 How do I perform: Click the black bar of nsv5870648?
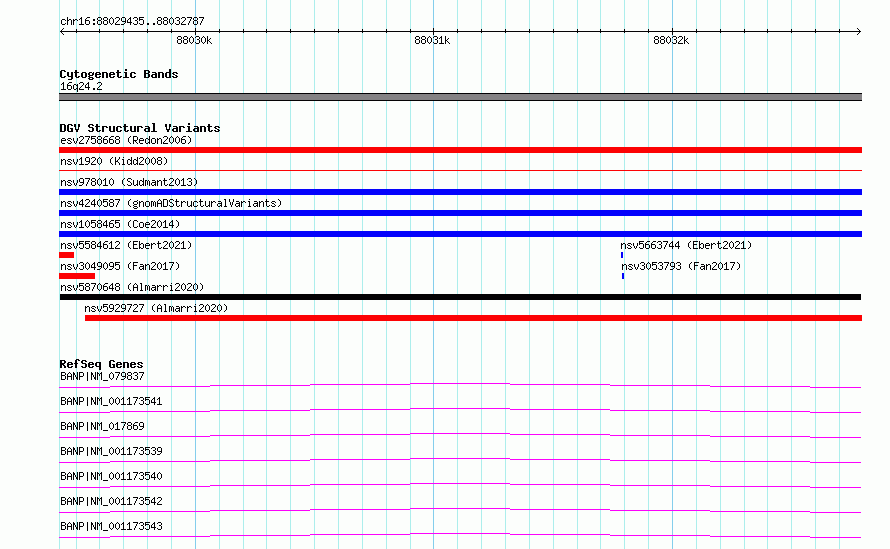click(x=460, y=297)
